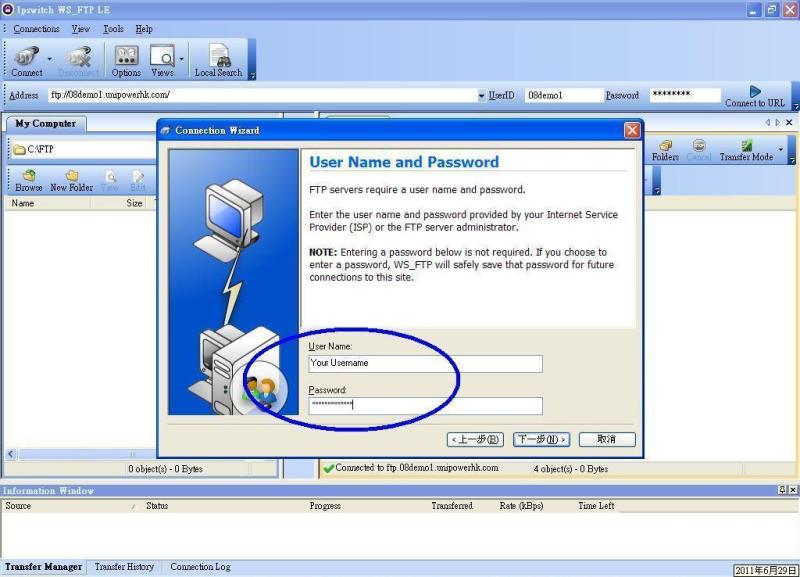Open the Help menu
The height and width of the screenshot is (577, 800).
click(144, 29)
